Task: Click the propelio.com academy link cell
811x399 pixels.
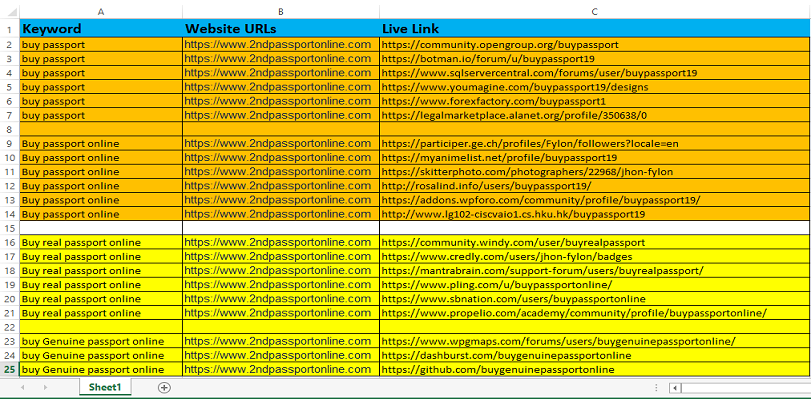Action: [595, 313]
